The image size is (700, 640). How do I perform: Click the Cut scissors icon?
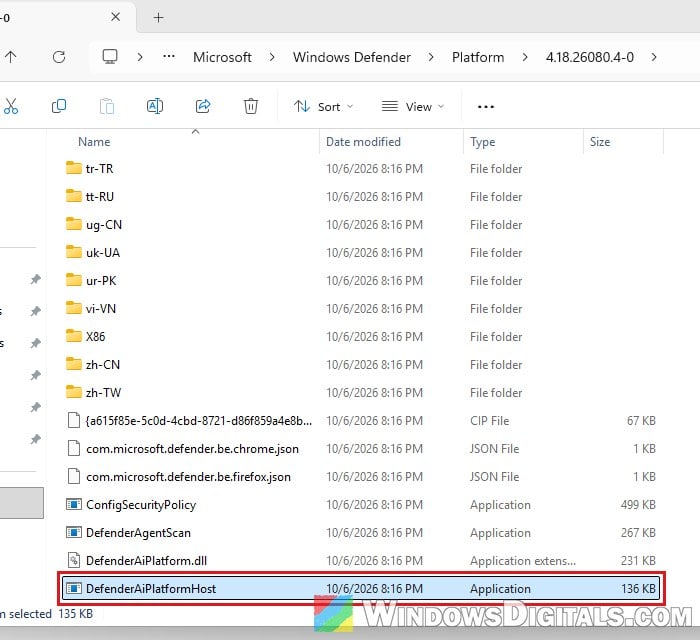pos(11,107)
